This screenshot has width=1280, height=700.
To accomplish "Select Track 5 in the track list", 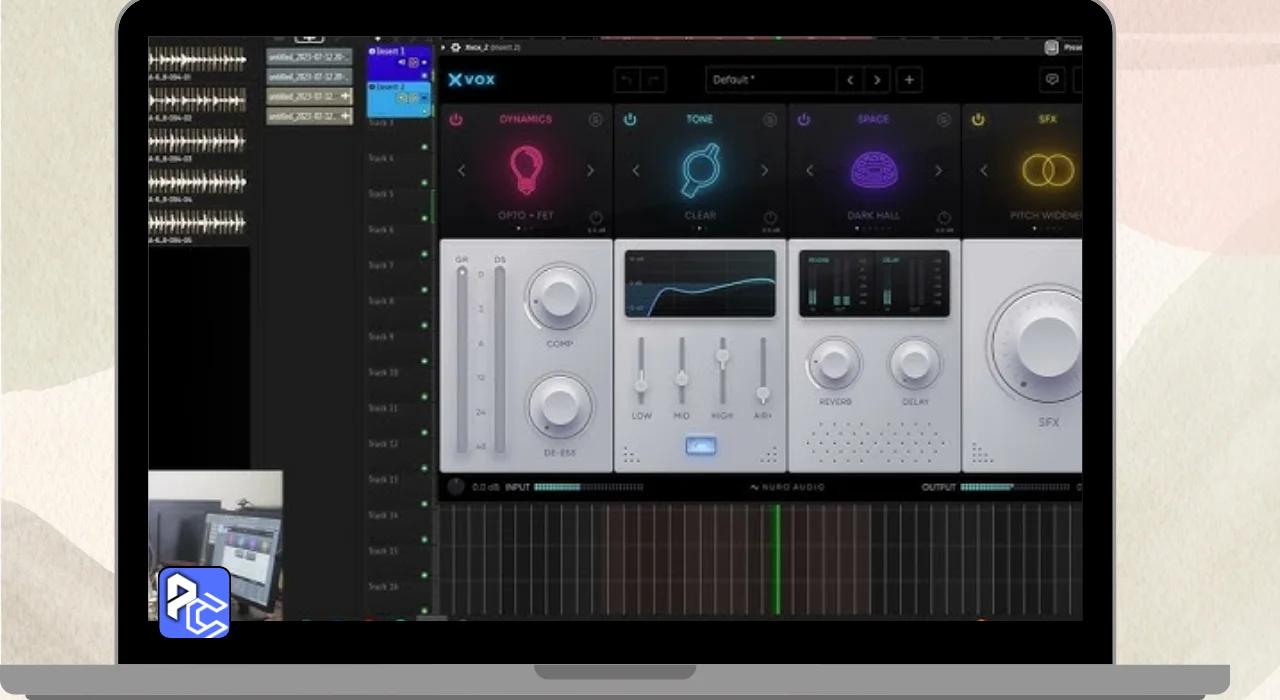I will click(x=381, y=194).
